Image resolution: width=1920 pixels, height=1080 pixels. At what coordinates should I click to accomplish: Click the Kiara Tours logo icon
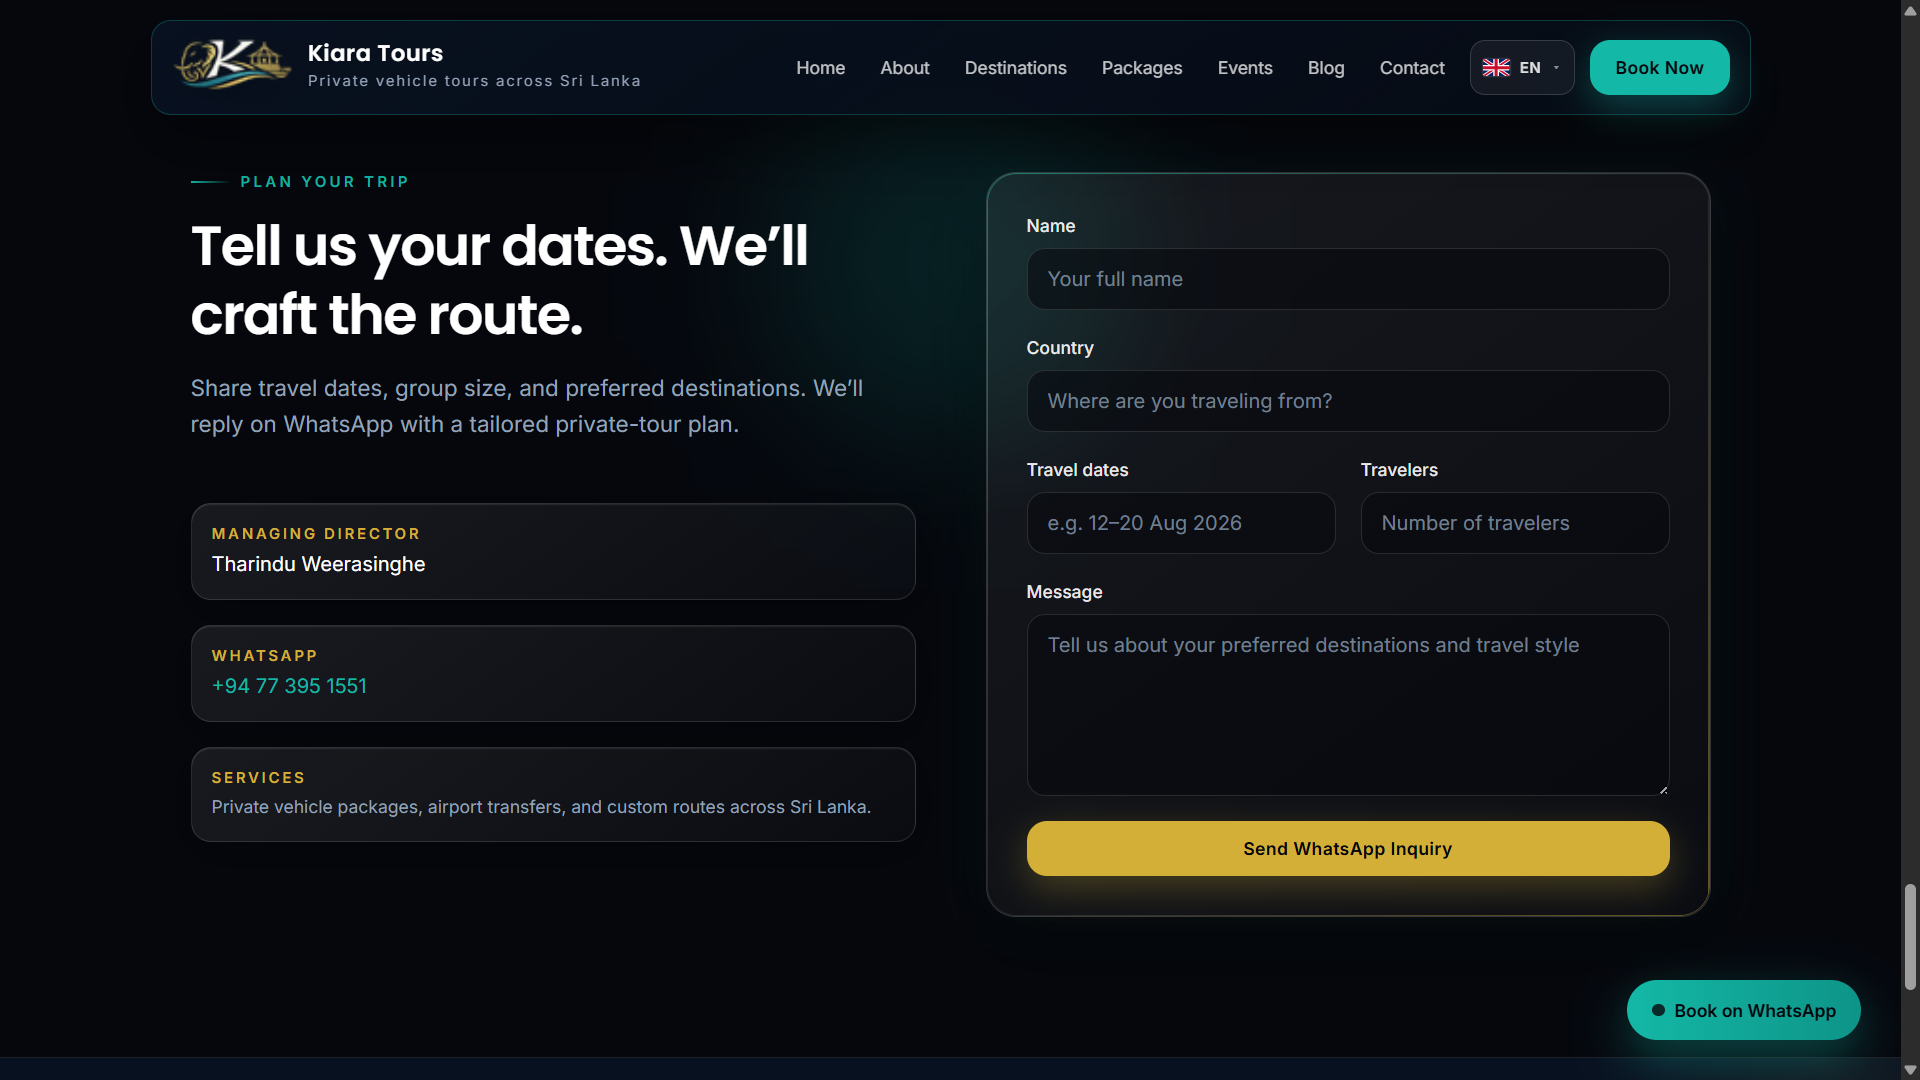pos(232,65)
